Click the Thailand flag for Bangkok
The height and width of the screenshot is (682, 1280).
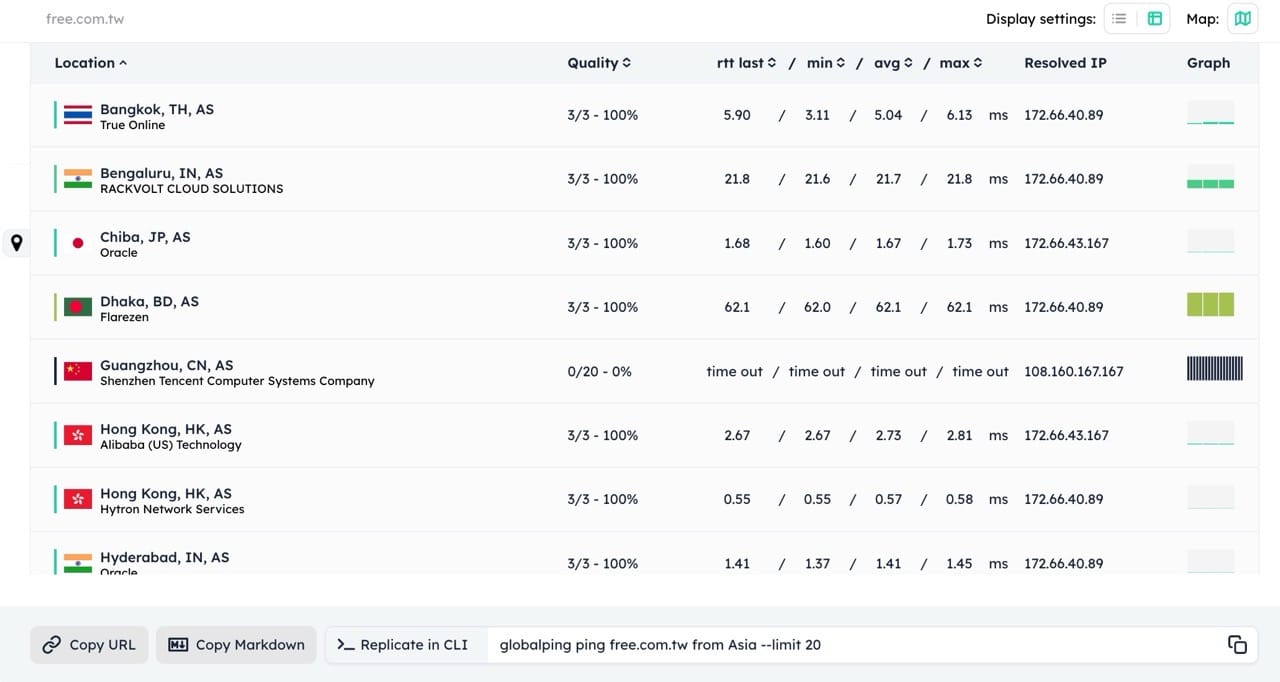pos(78,116)
